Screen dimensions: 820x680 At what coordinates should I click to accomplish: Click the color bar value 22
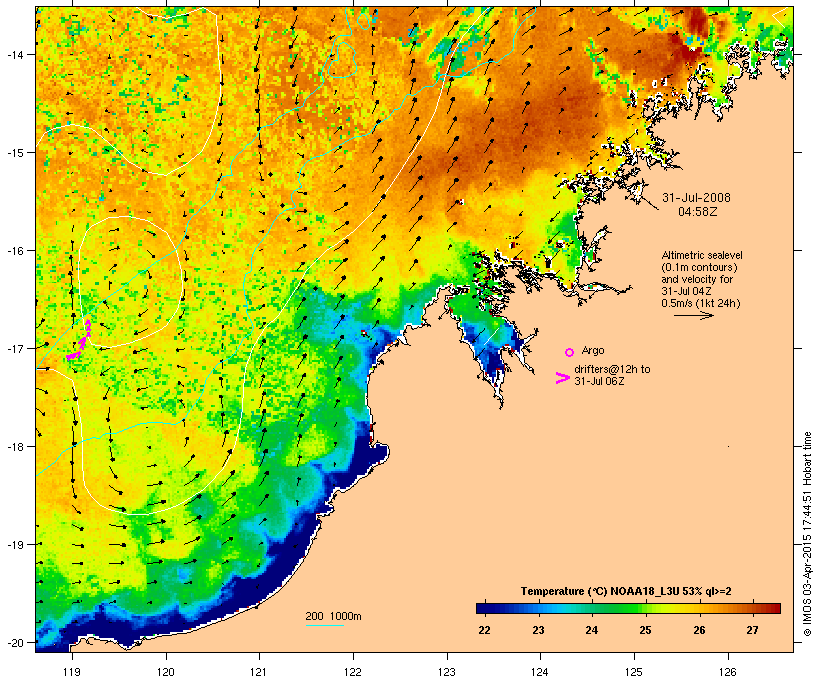coord(484,630)
